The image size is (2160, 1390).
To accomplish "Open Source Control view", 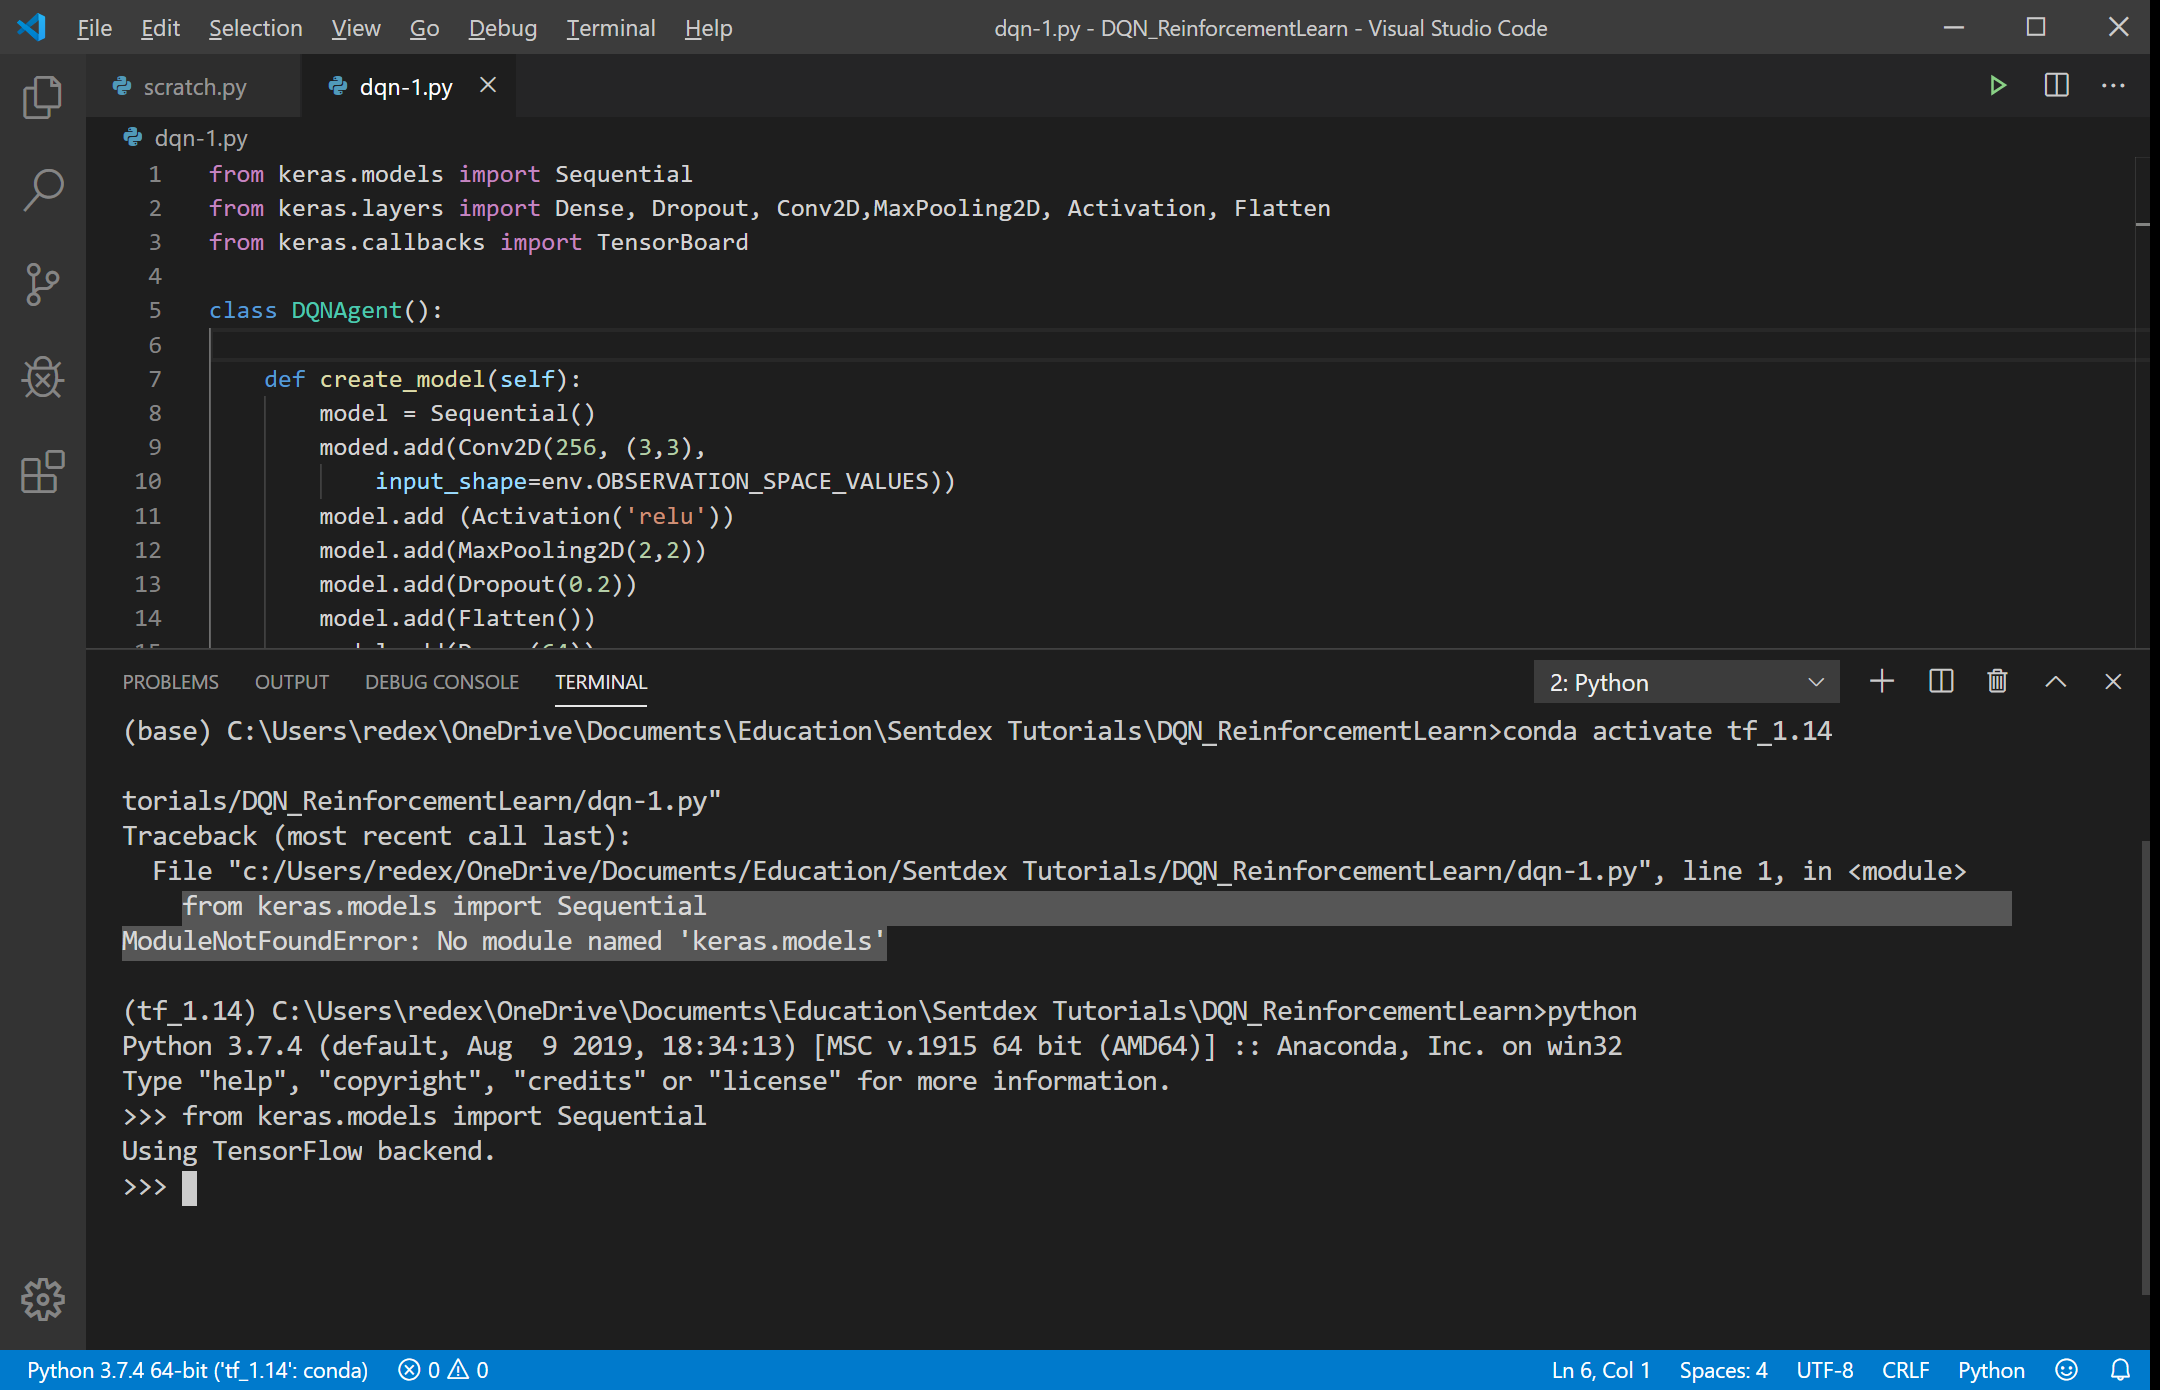I will click(42, 284).
